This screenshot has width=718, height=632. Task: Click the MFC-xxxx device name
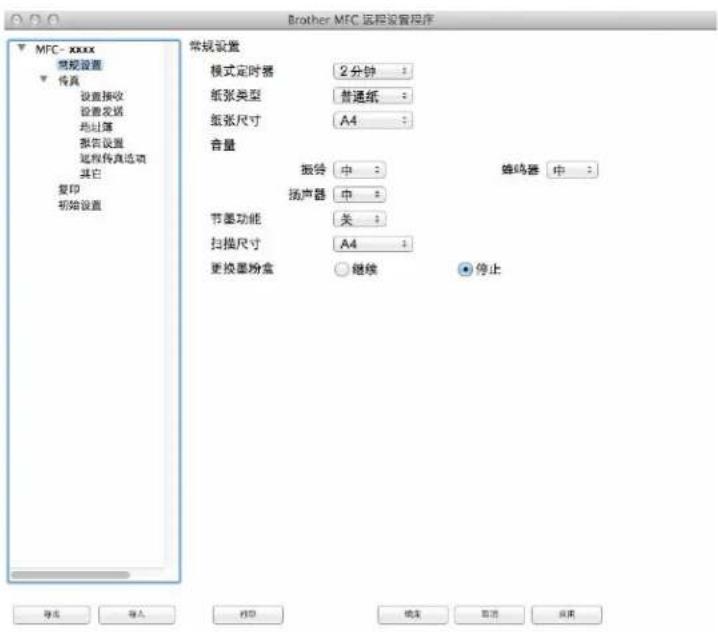[x=65, y=49]
